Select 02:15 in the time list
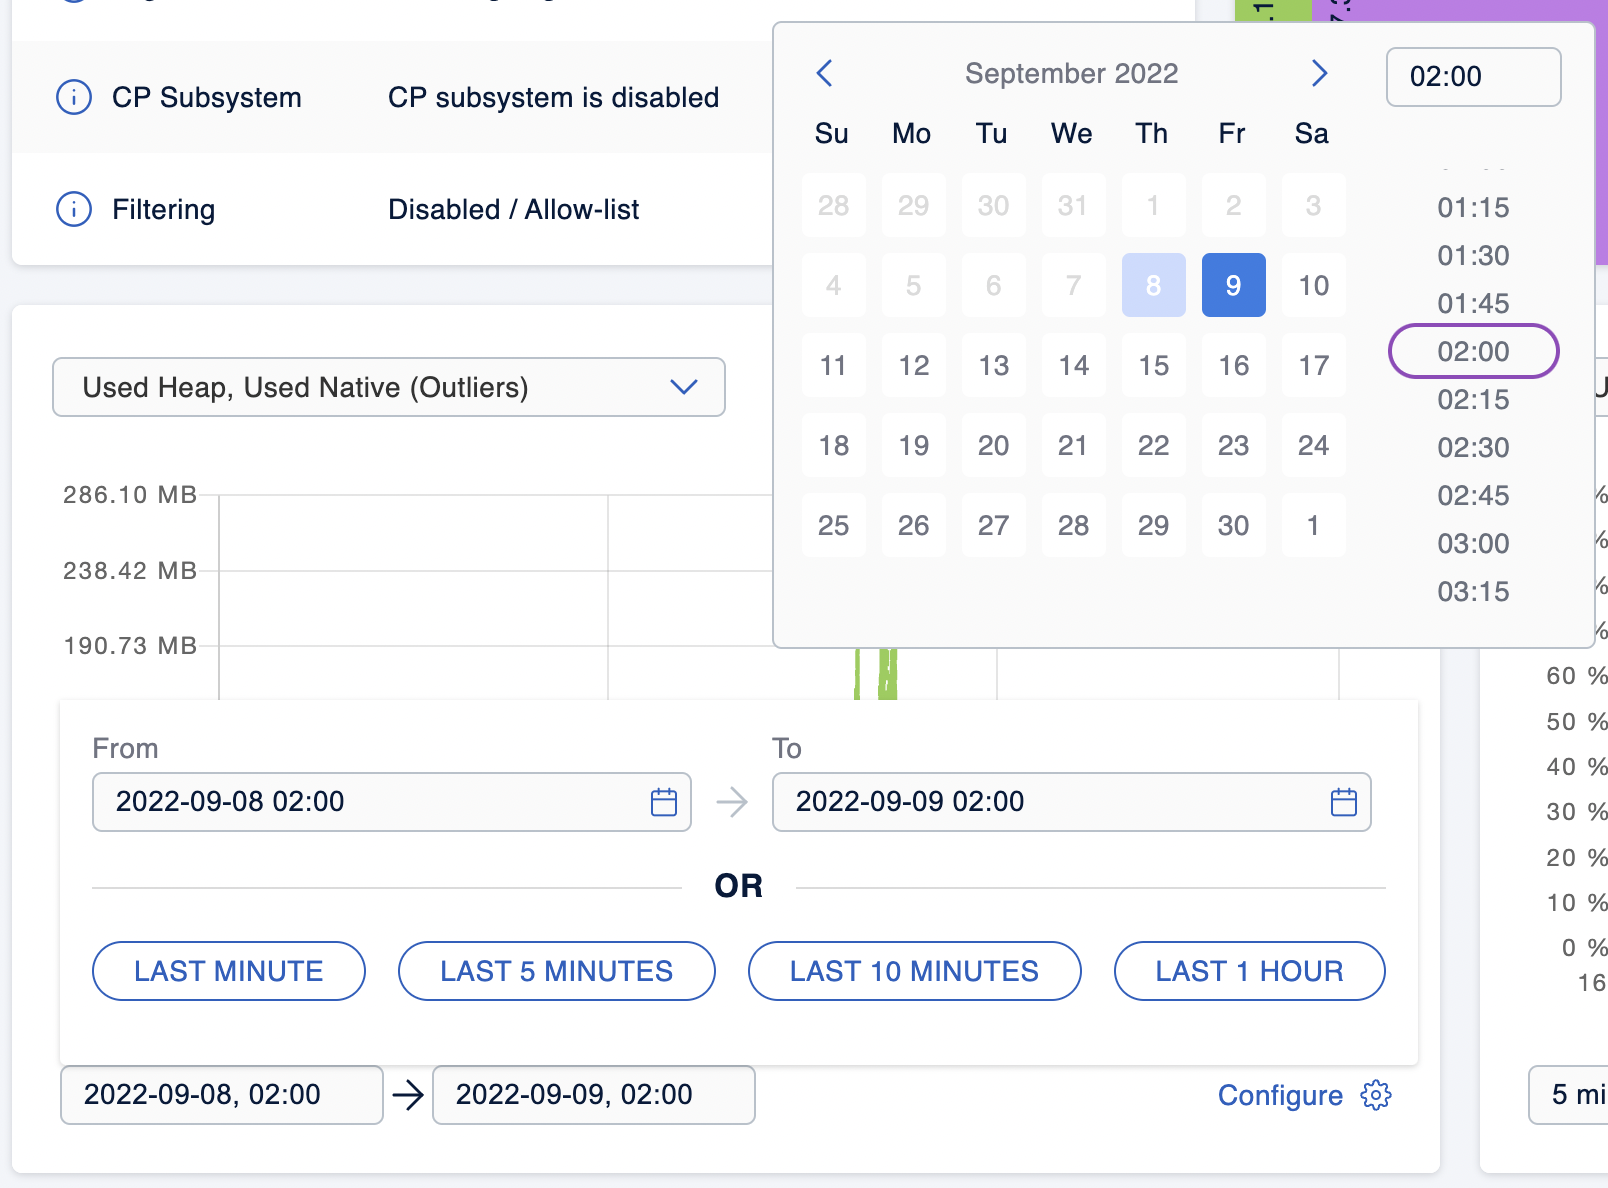This screenshot has width=1608, height=1188. 1473,400
